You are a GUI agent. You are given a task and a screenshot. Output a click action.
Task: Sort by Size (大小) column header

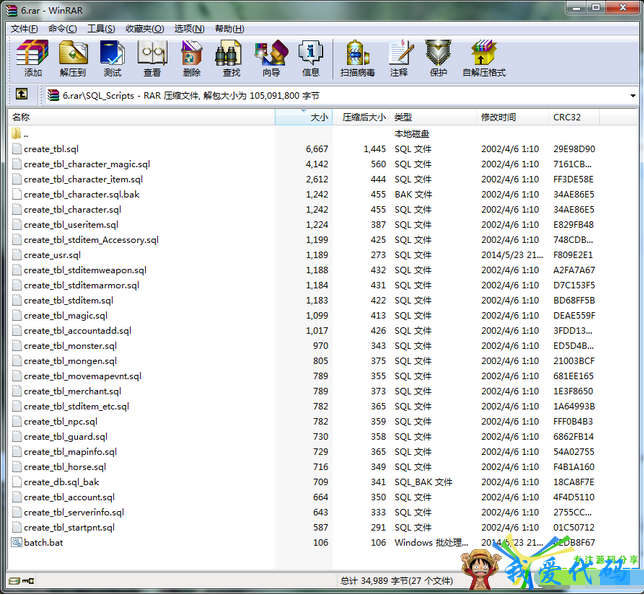[304, 117]
